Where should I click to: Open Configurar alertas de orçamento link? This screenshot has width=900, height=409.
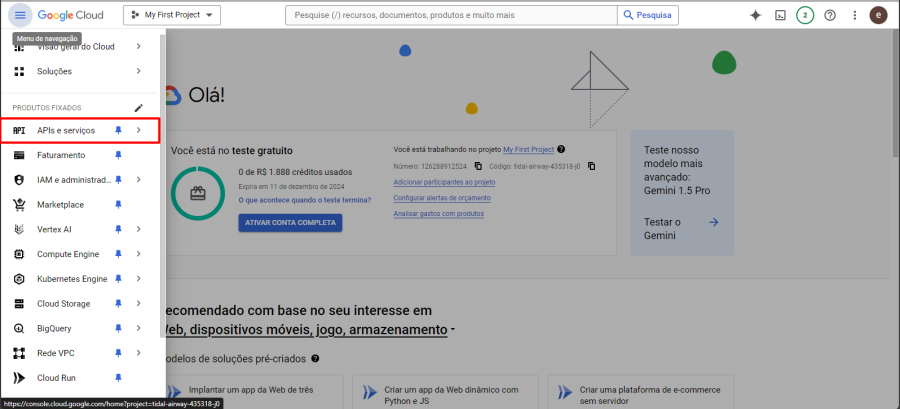click(x=442, y=198)
